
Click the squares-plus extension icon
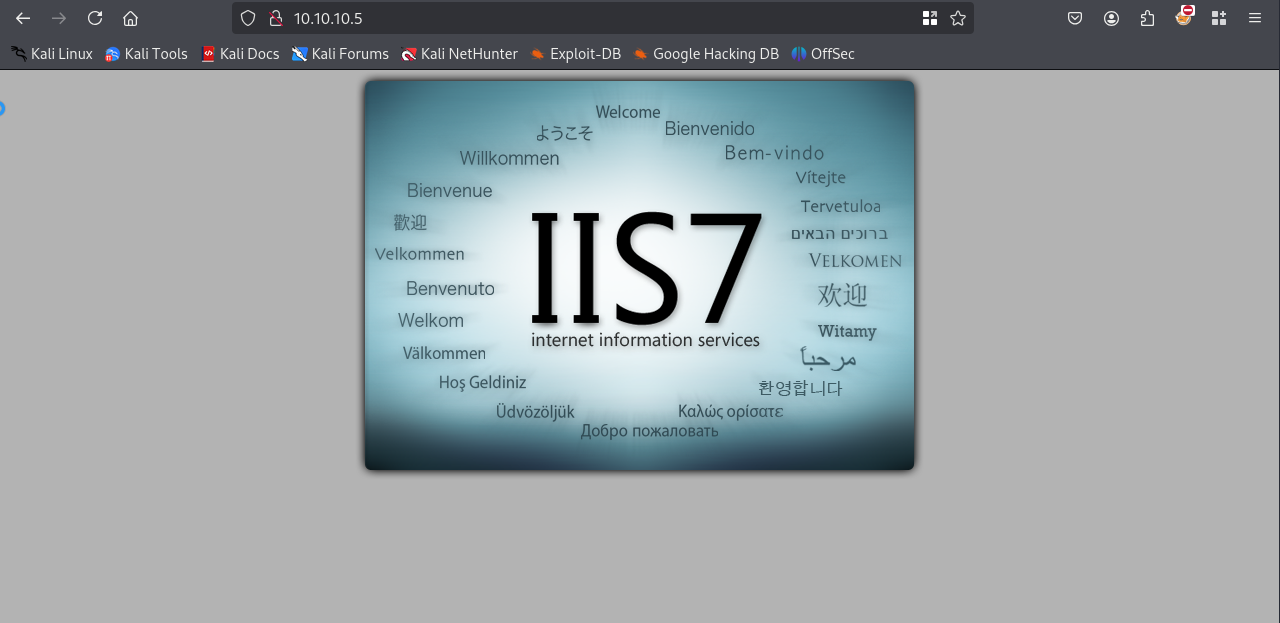click(x=1219, y=18)
